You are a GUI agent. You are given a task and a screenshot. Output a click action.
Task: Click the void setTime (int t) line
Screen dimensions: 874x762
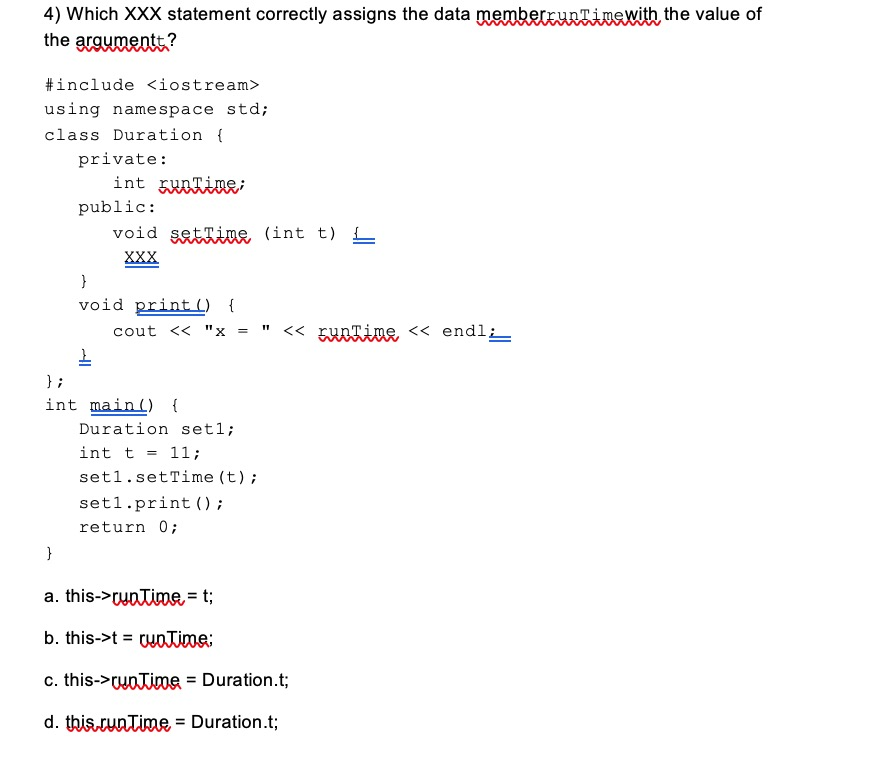(x=244, y=233)
